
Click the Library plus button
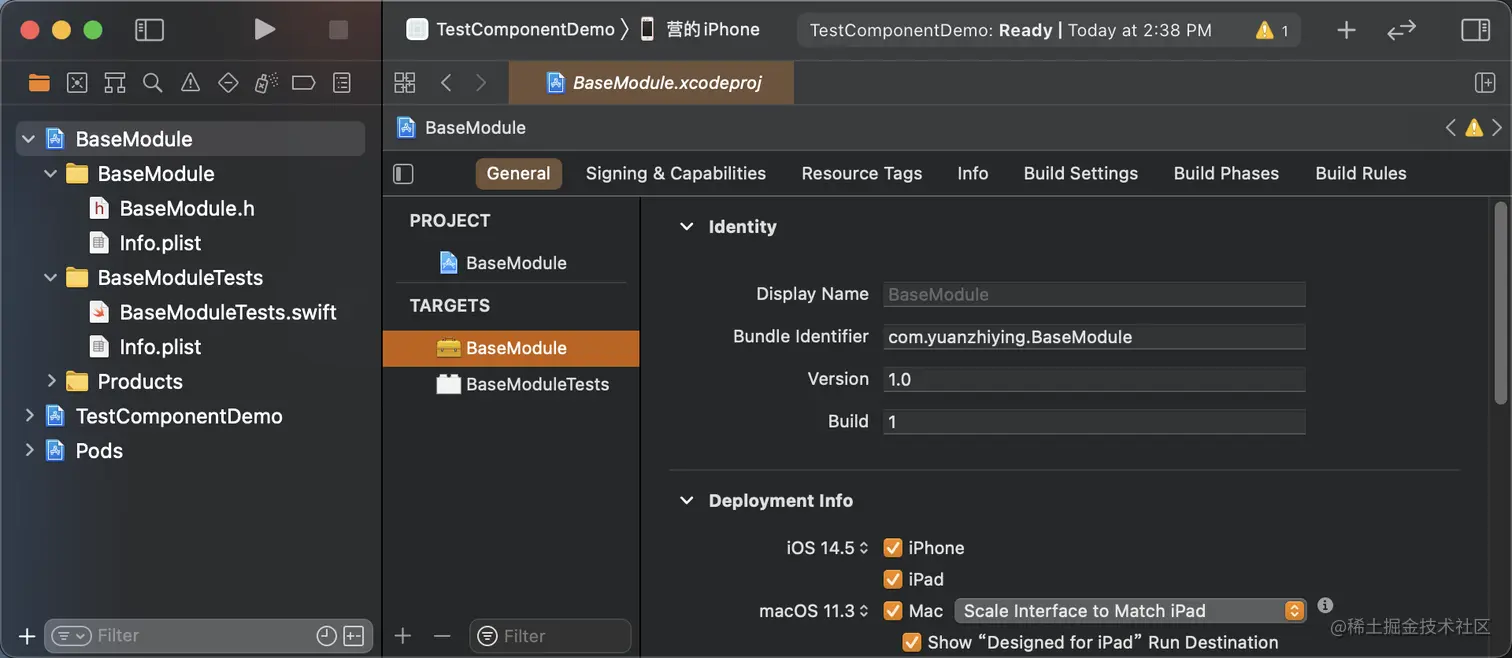tap(1346, 30)
